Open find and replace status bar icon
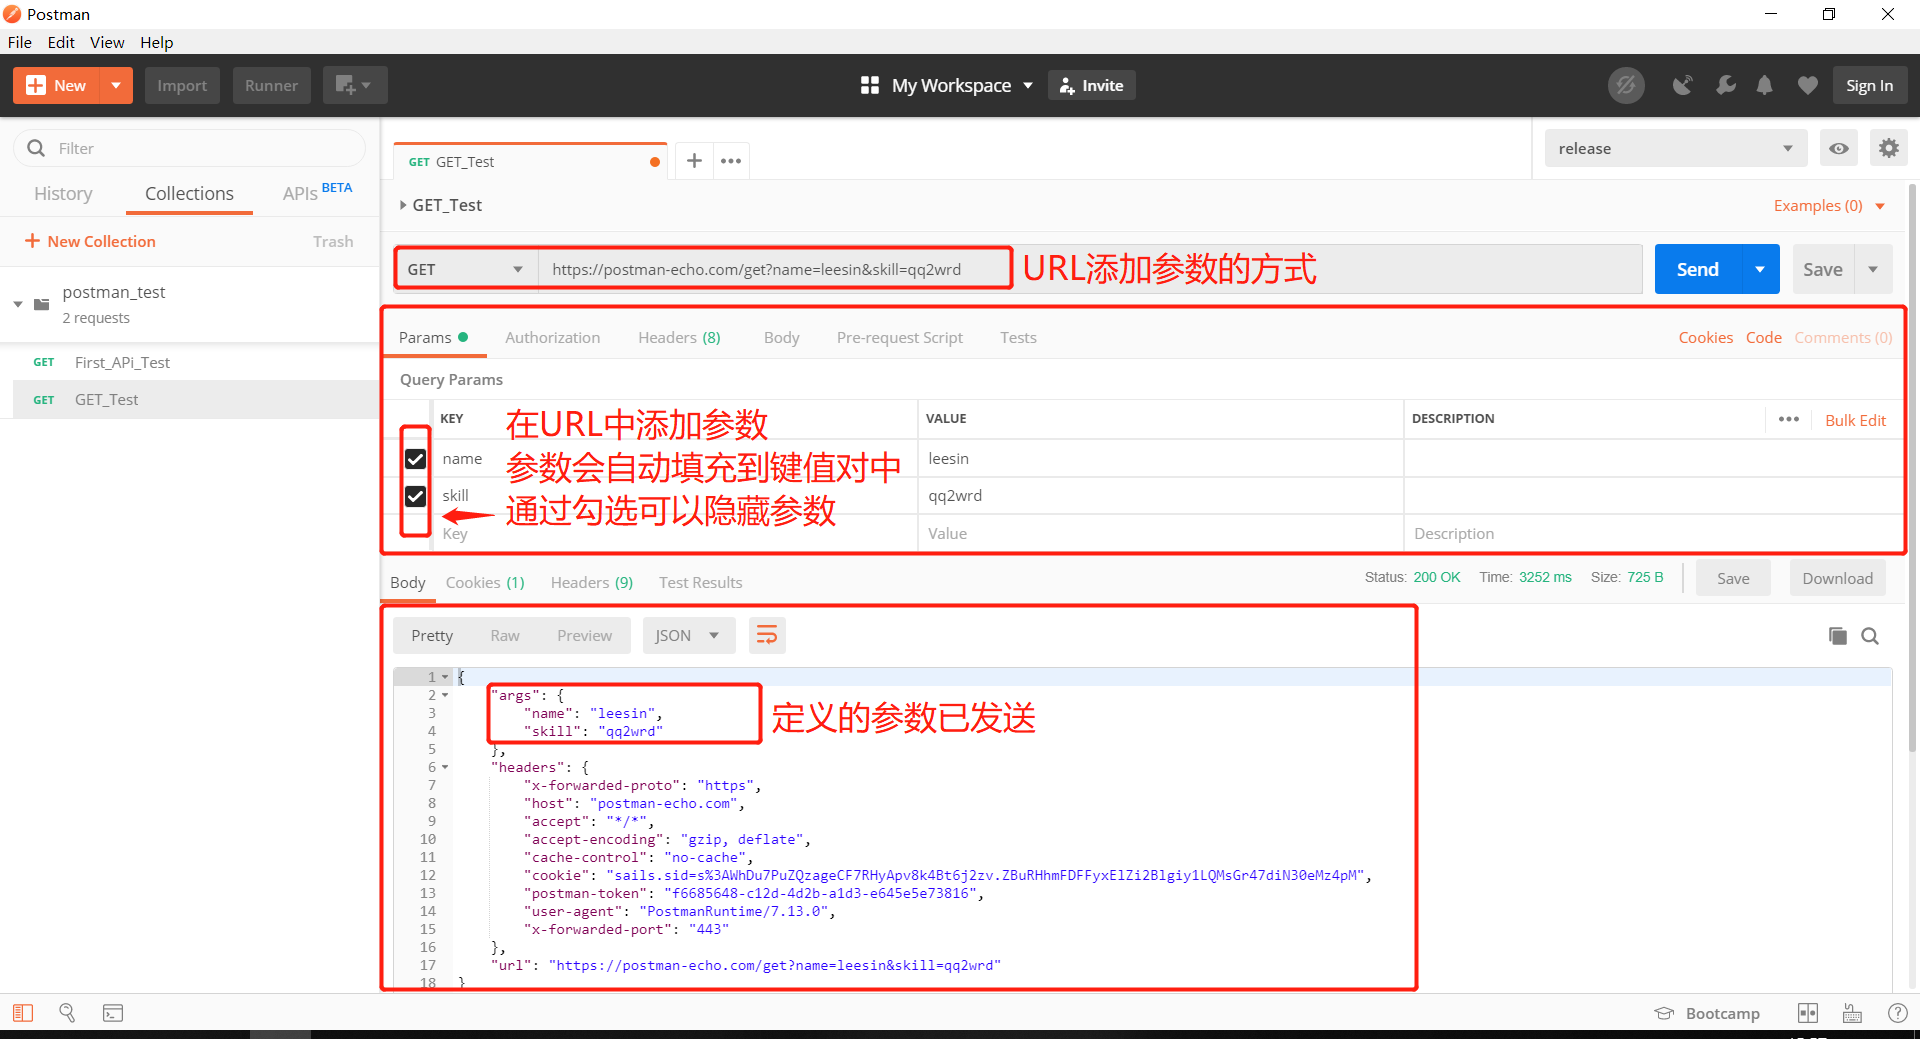Image resolution: width=1920 pixels, height=1039 pixels. [x=67, y=1013]
